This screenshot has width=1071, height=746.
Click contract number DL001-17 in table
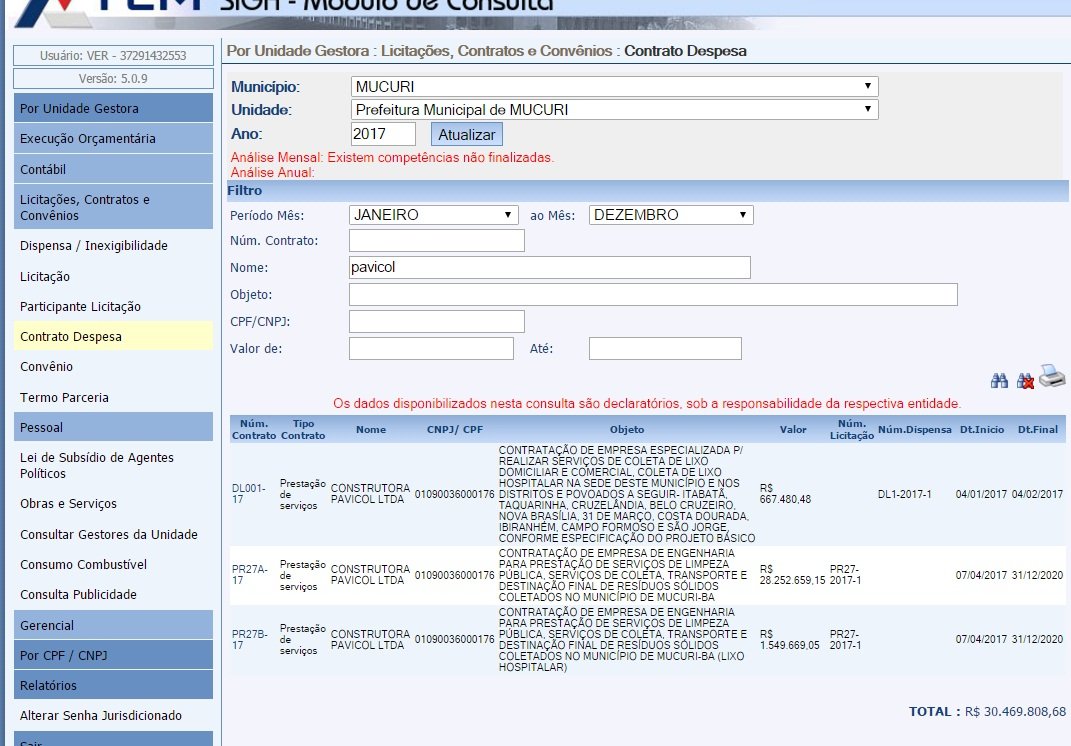249,494
